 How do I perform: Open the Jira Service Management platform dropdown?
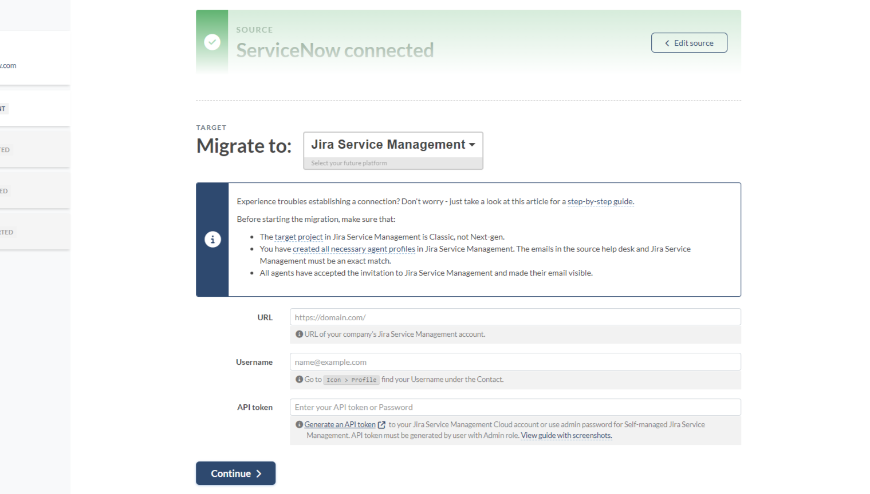click(393, 145)
